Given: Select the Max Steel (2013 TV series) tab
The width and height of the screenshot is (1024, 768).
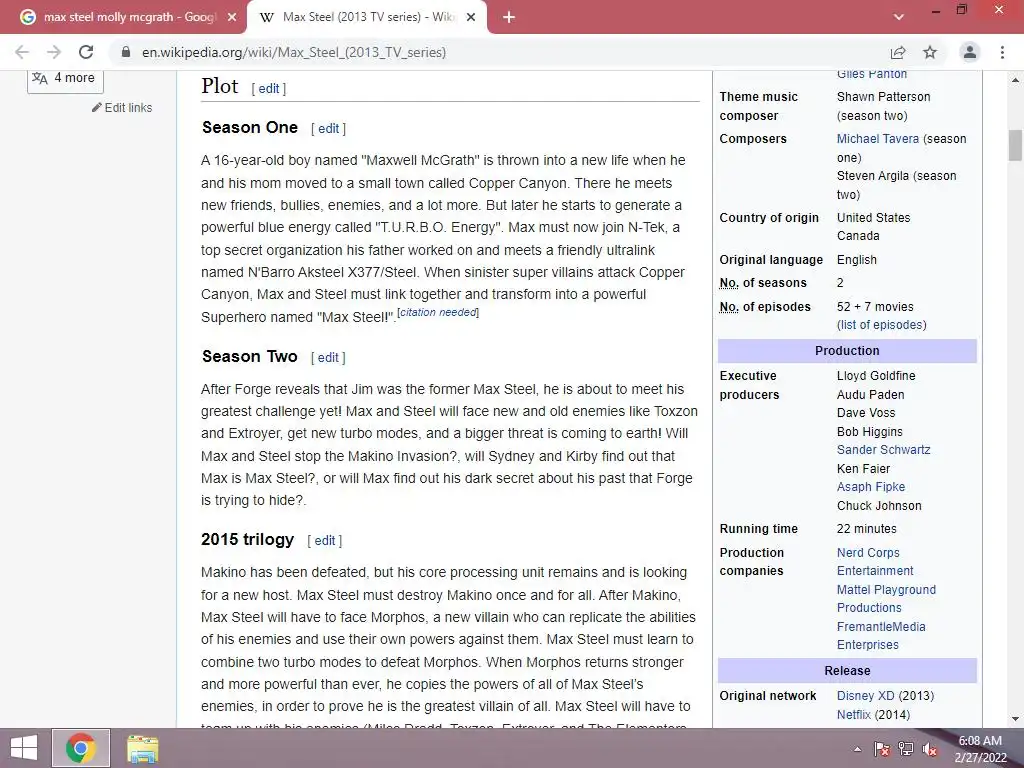Looking at the screenshot, I should click(x=367, y=17).
